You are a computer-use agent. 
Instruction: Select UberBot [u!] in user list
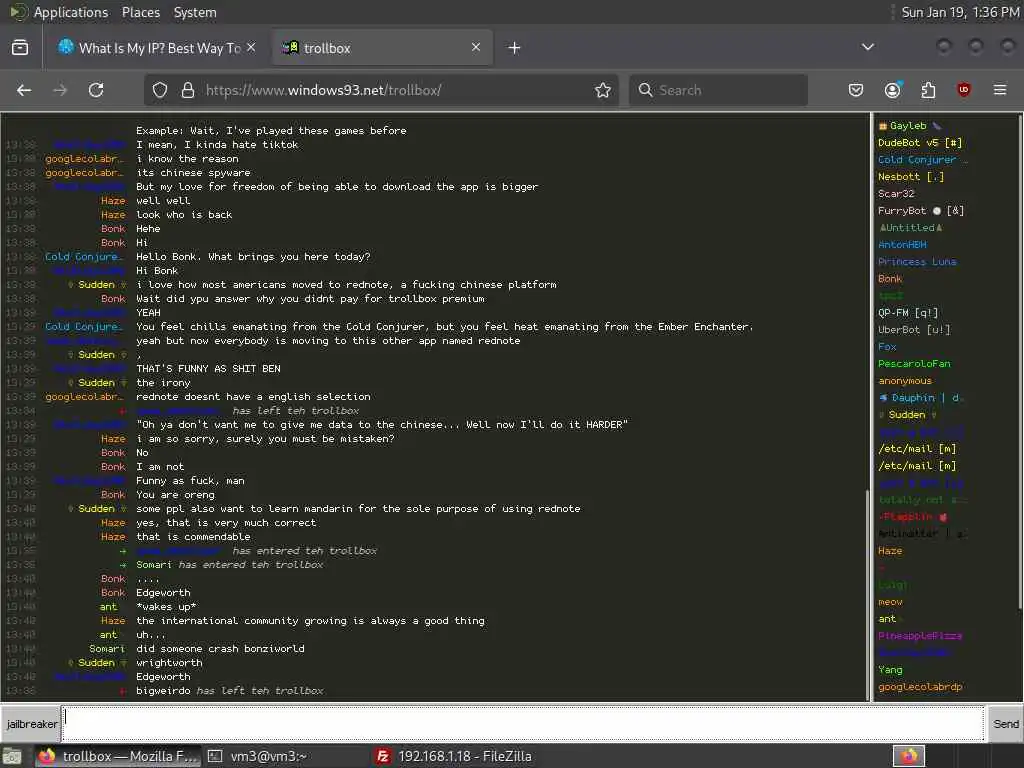click(914, 329)
